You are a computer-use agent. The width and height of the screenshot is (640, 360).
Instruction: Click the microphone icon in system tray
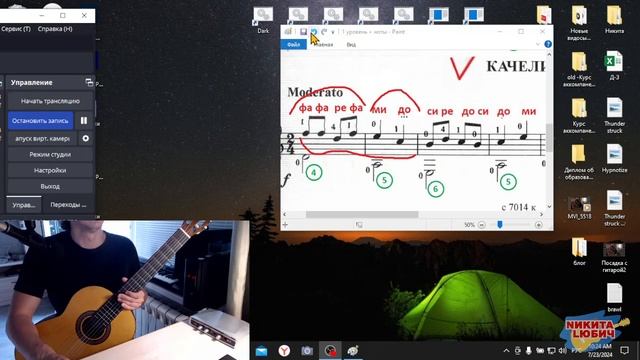[529, 351]
